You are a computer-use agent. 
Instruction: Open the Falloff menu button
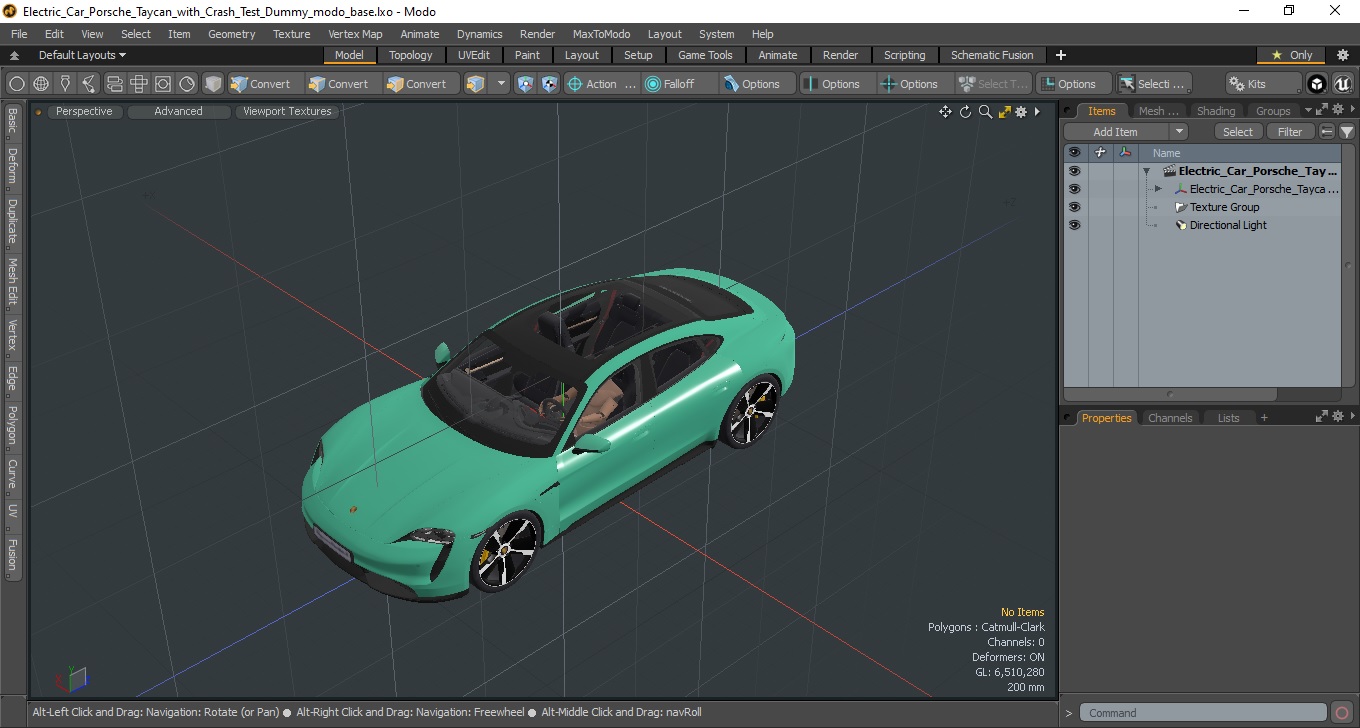(681, 84)
